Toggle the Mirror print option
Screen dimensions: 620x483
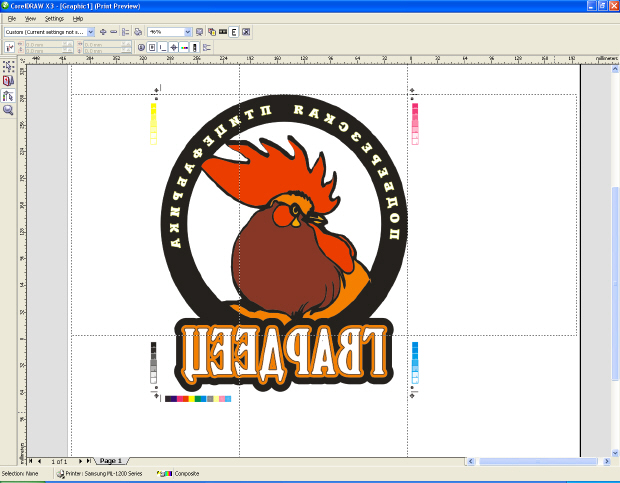pyautogui.click(x=234, y=32)
